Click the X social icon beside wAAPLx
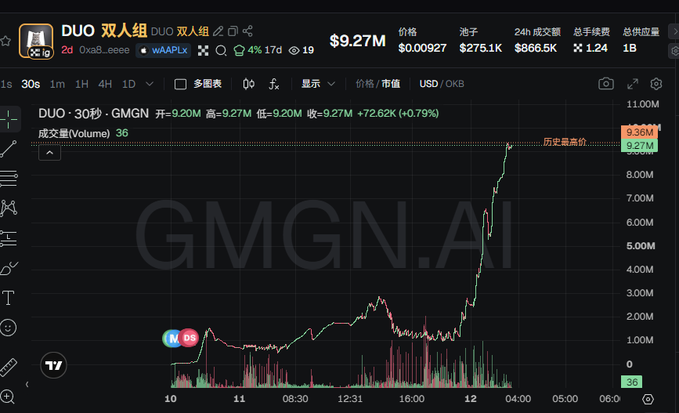The width and height of the screenshot is (679, 413). click(203, 51)
